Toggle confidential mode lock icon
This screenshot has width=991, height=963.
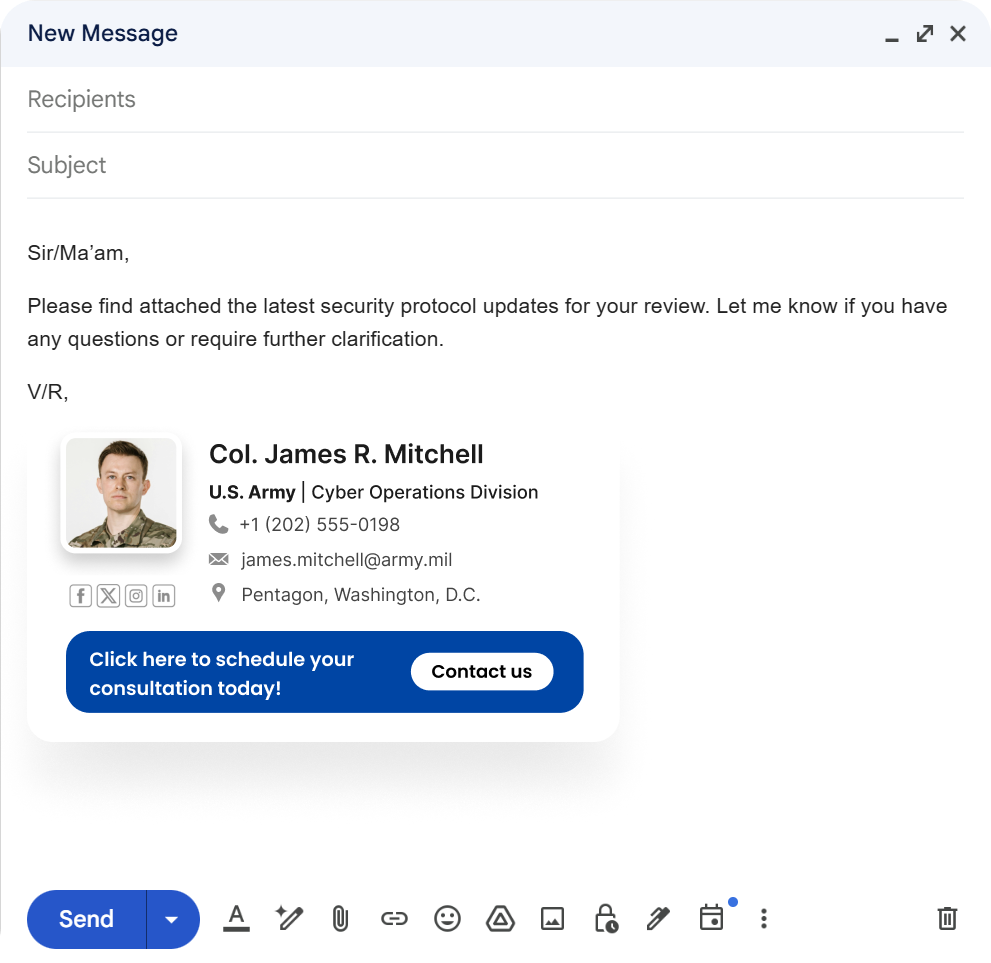[605, 918]
